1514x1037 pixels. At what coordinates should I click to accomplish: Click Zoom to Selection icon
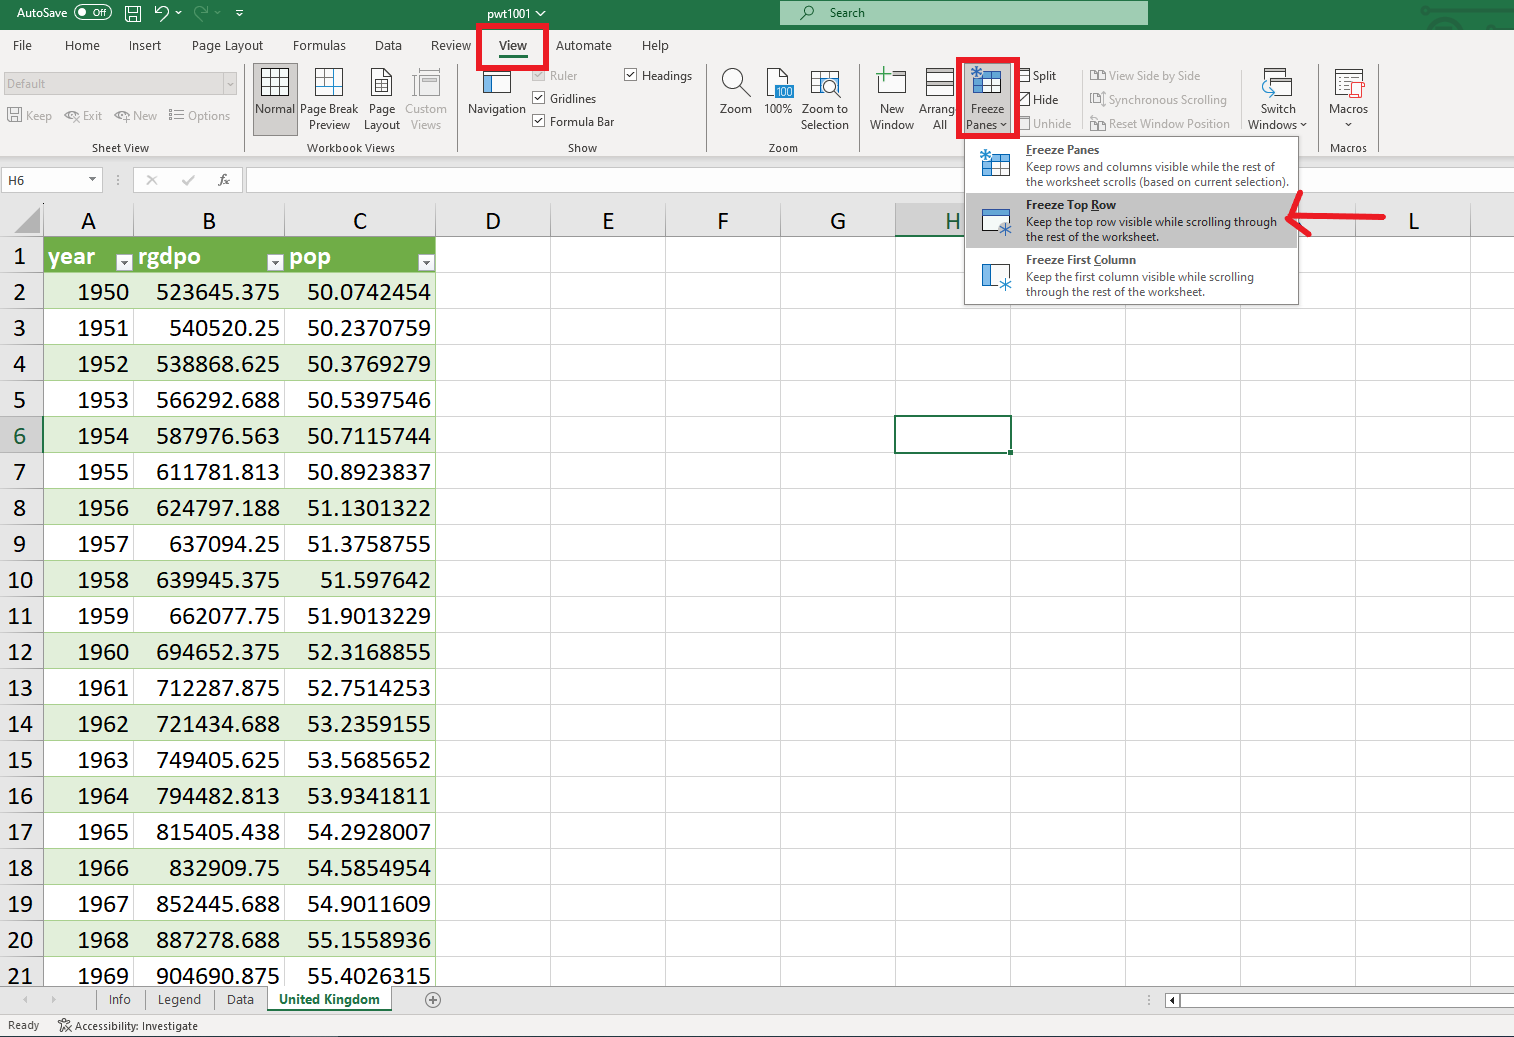click(824, 84)
